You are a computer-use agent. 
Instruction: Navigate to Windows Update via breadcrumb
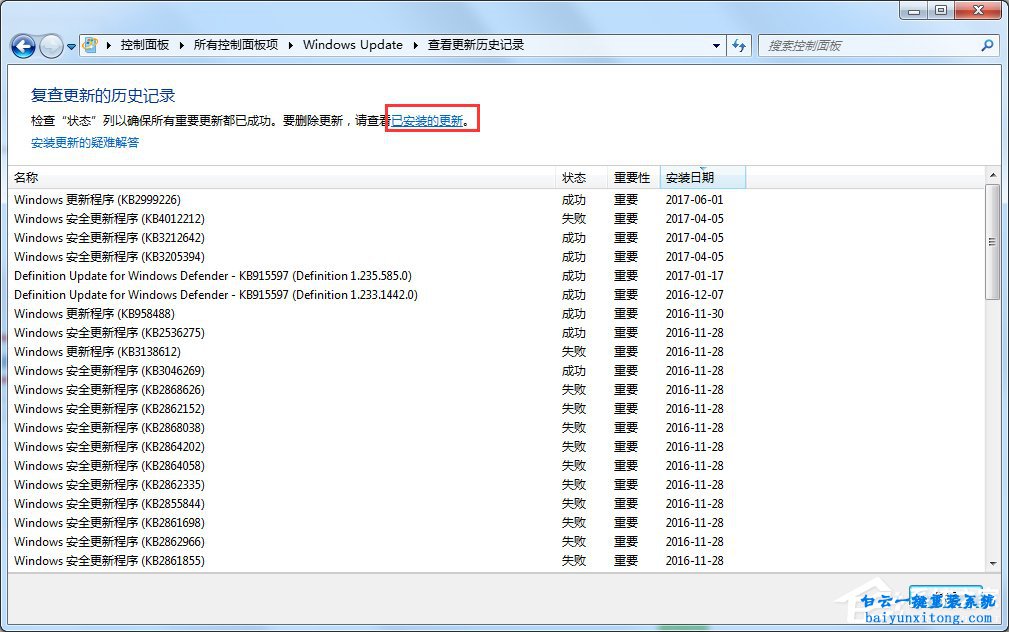click(352, 45)
